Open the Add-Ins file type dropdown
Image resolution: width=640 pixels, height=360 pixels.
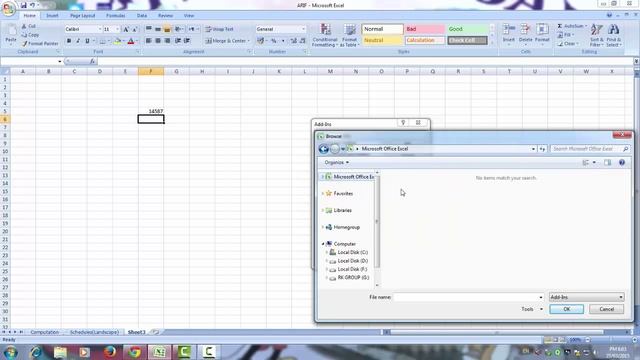coord(586,297)
